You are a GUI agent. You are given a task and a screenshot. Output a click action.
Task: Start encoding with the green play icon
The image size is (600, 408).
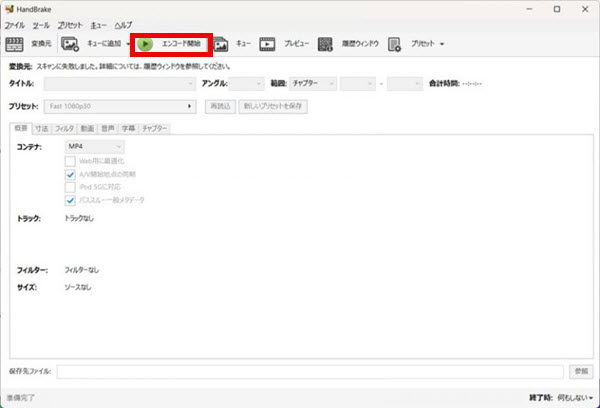click(146, 44)
